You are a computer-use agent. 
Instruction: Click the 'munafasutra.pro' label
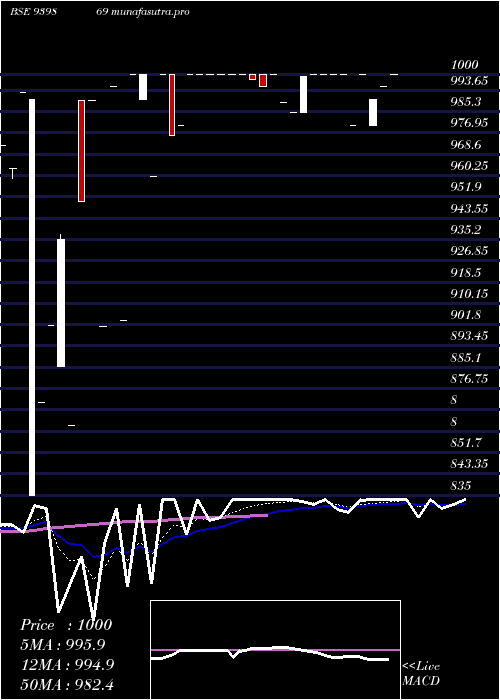[x=149, y=12]
